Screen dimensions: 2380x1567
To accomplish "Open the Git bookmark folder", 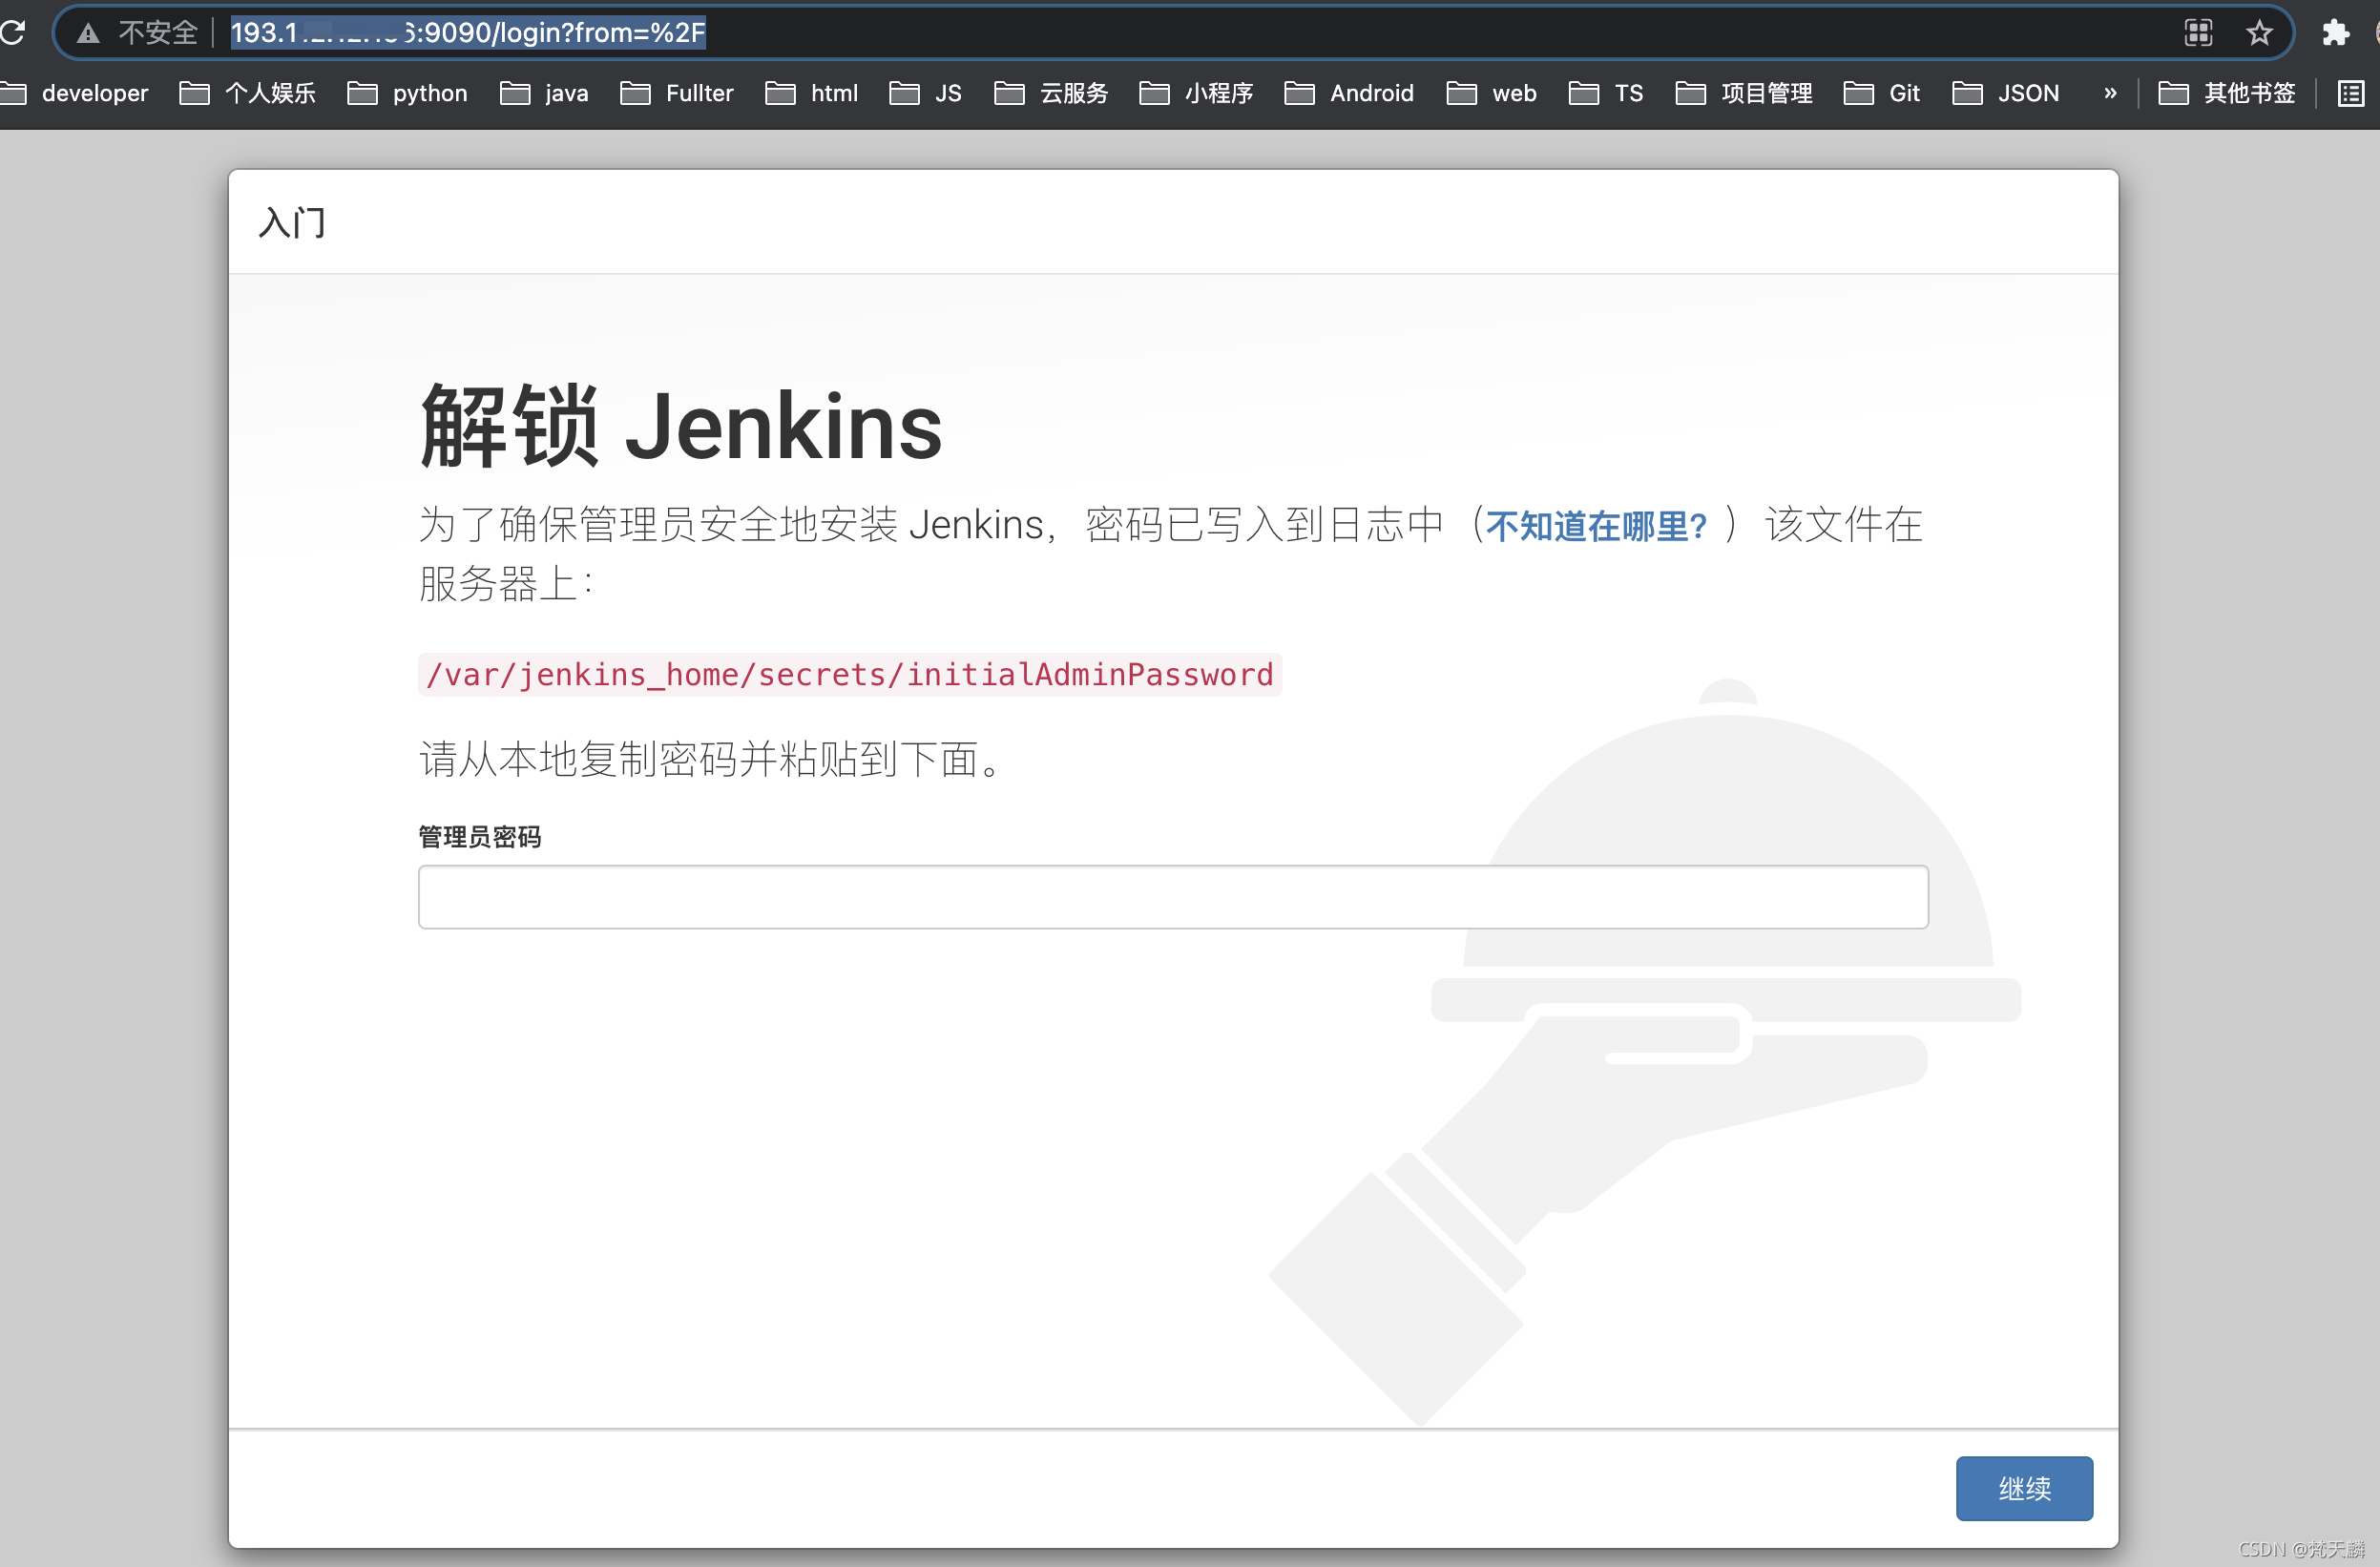I will click(x=1882, y=93).
